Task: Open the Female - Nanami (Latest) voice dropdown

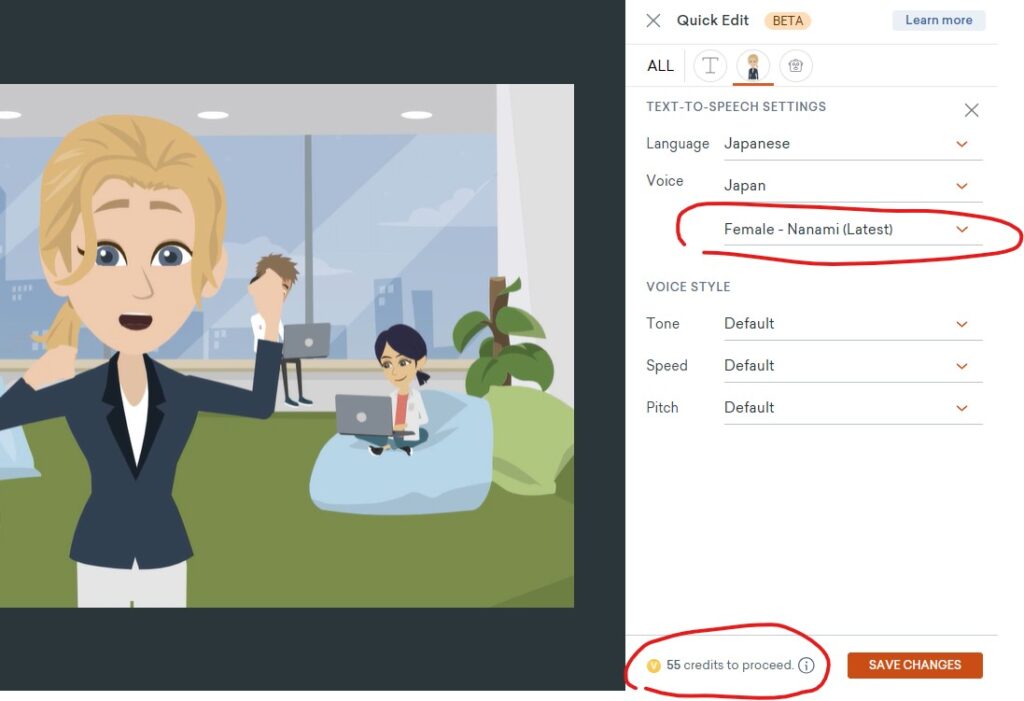Action: pyautogui.click(x=853, y=229)
